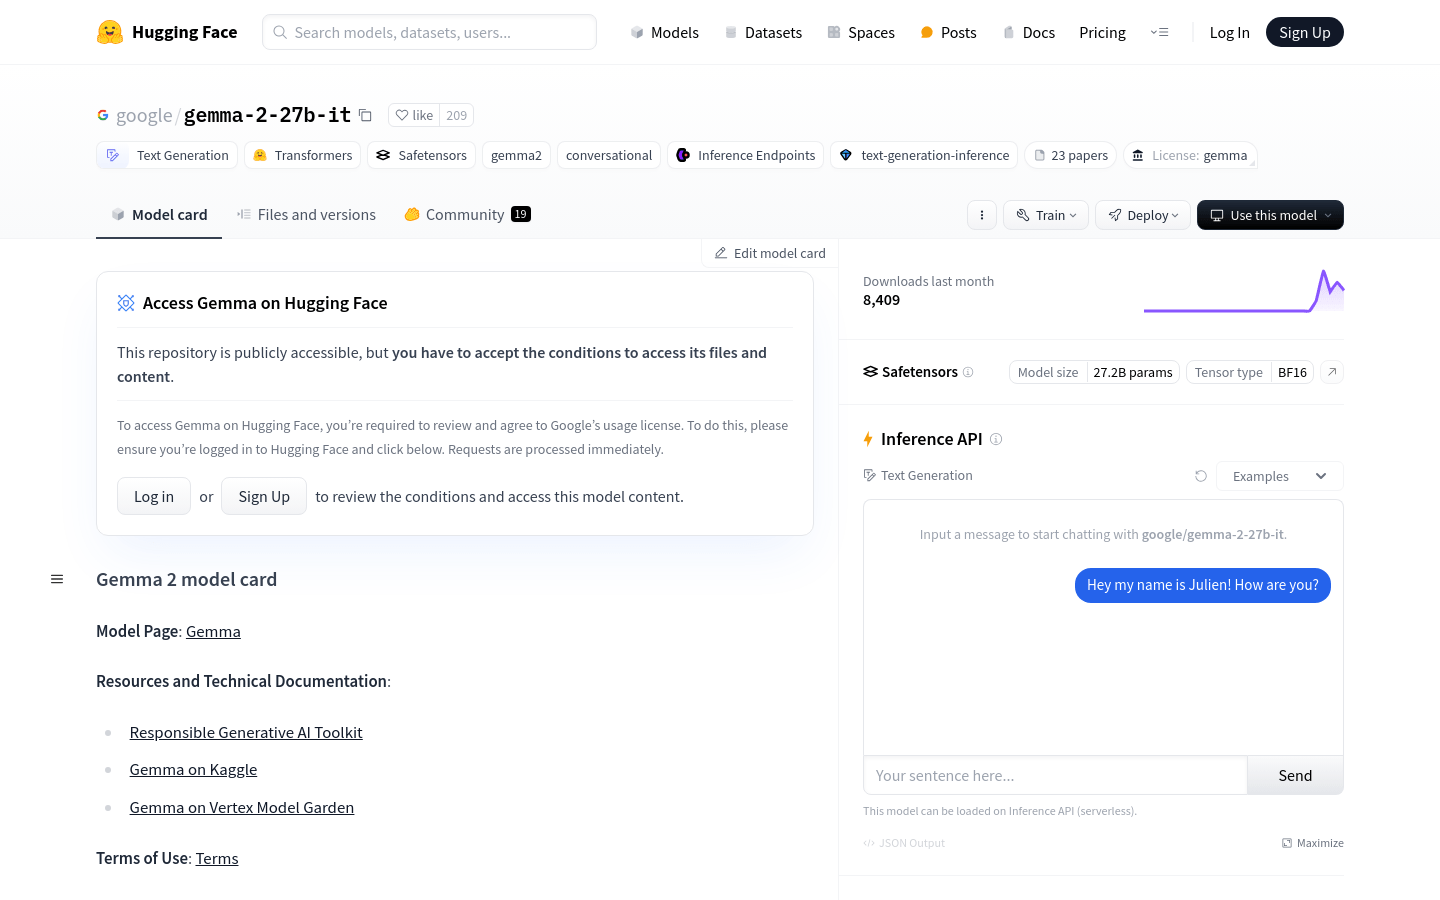Image resolution: width=1440 pixels, height=900 pixels.
Task: Copy the model name to clipboard
Action: [365, 116]
